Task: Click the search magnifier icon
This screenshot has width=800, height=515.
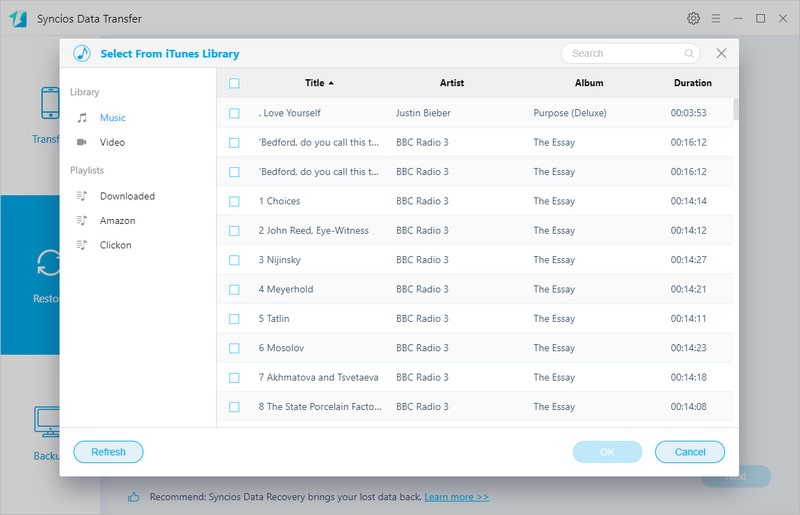Action: point(689,53)
